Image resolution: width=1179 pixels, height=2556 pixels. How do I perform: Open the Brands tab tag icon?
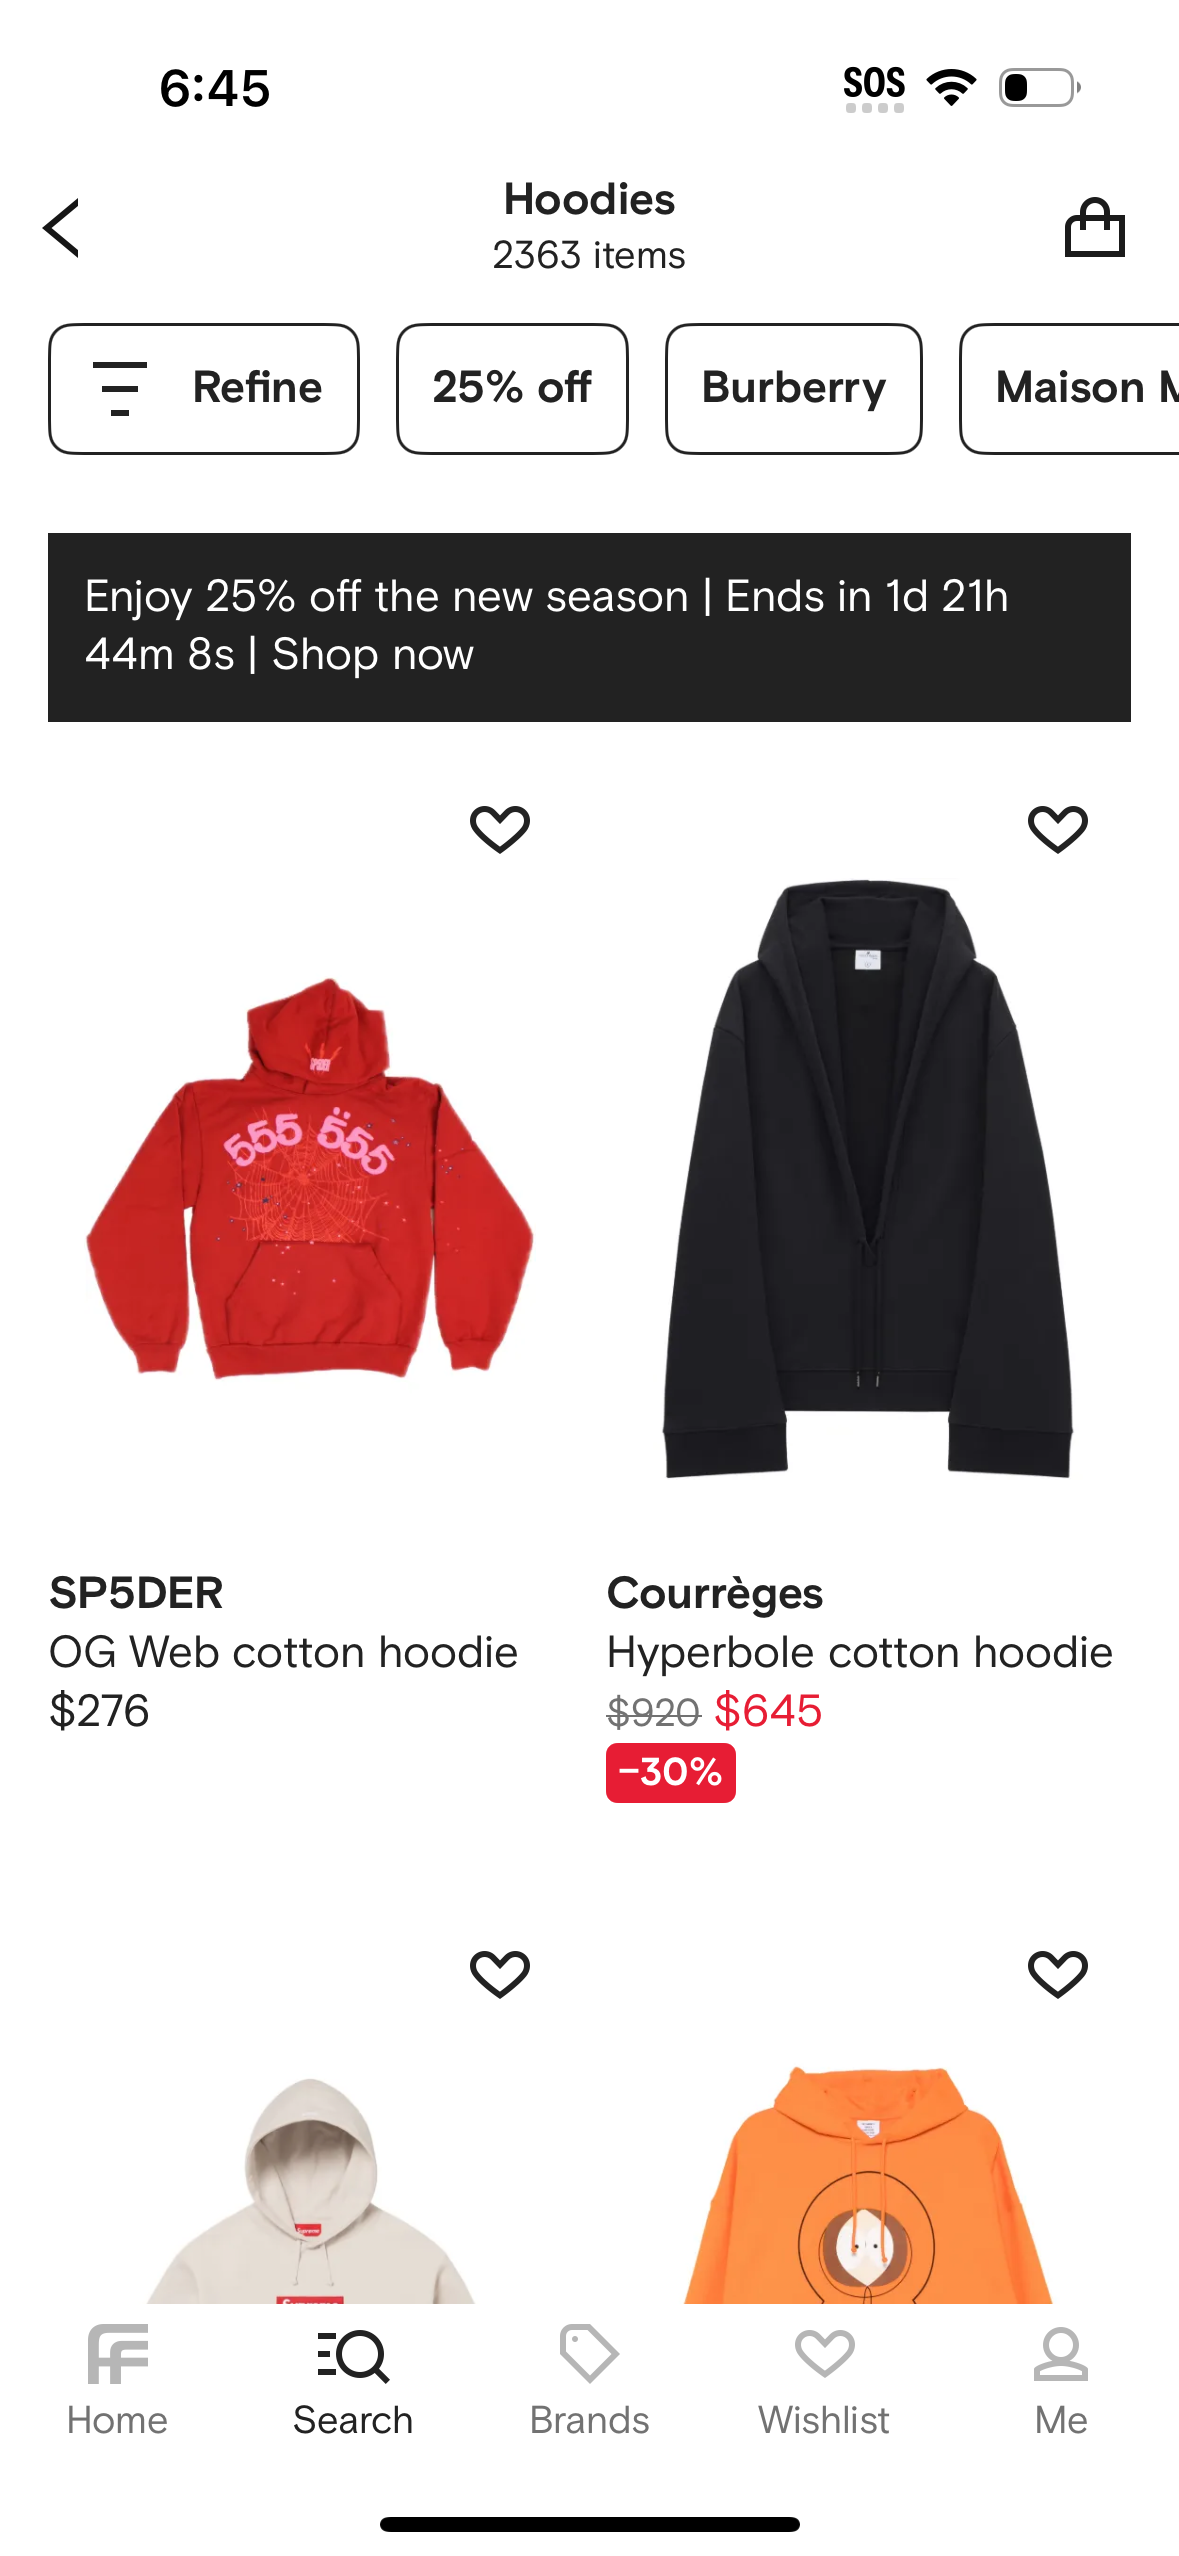pyautogui.click(x=589, y=2381)
